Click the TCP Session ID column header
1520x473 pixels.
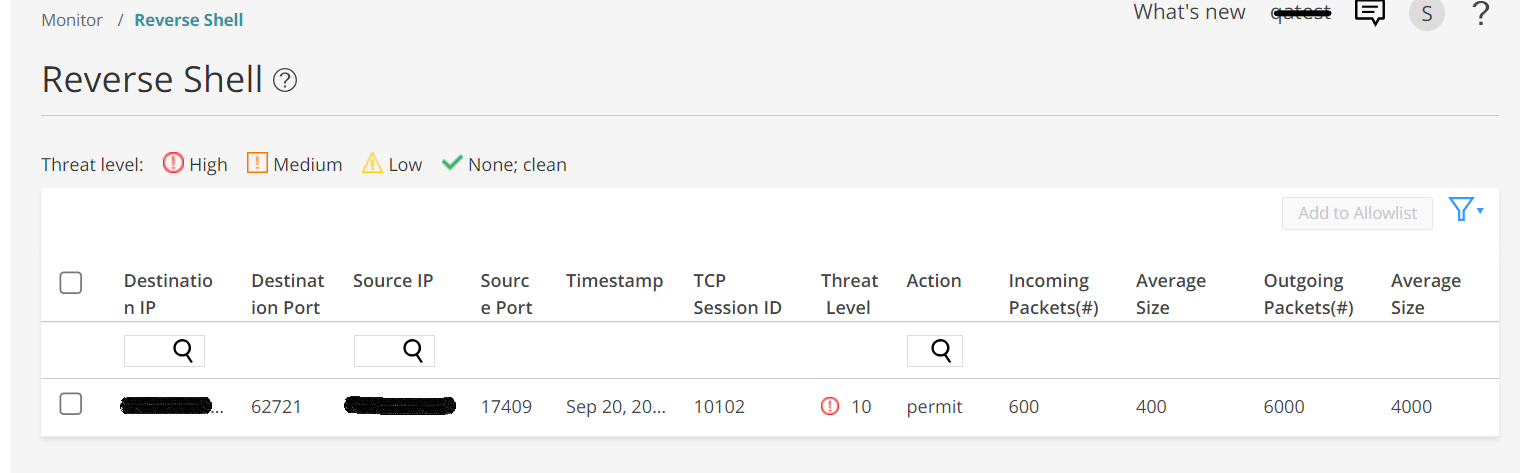click(x=737, y=294)
